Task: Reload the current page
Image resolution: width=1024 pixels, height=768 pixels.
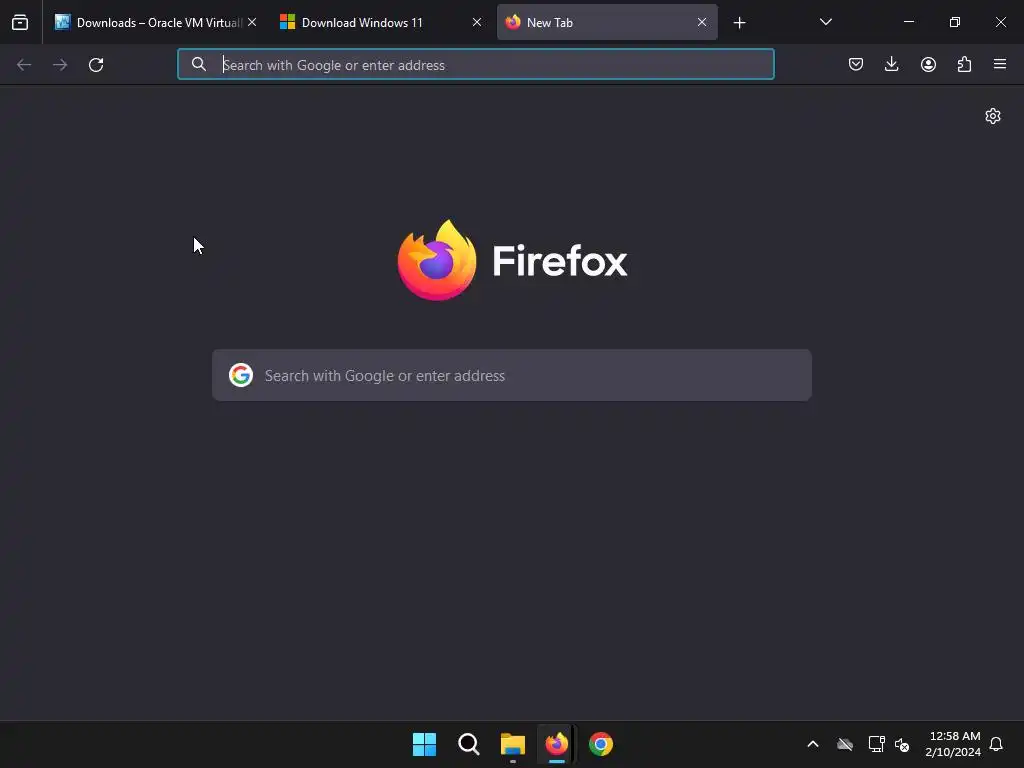Action: coord(96,65)
